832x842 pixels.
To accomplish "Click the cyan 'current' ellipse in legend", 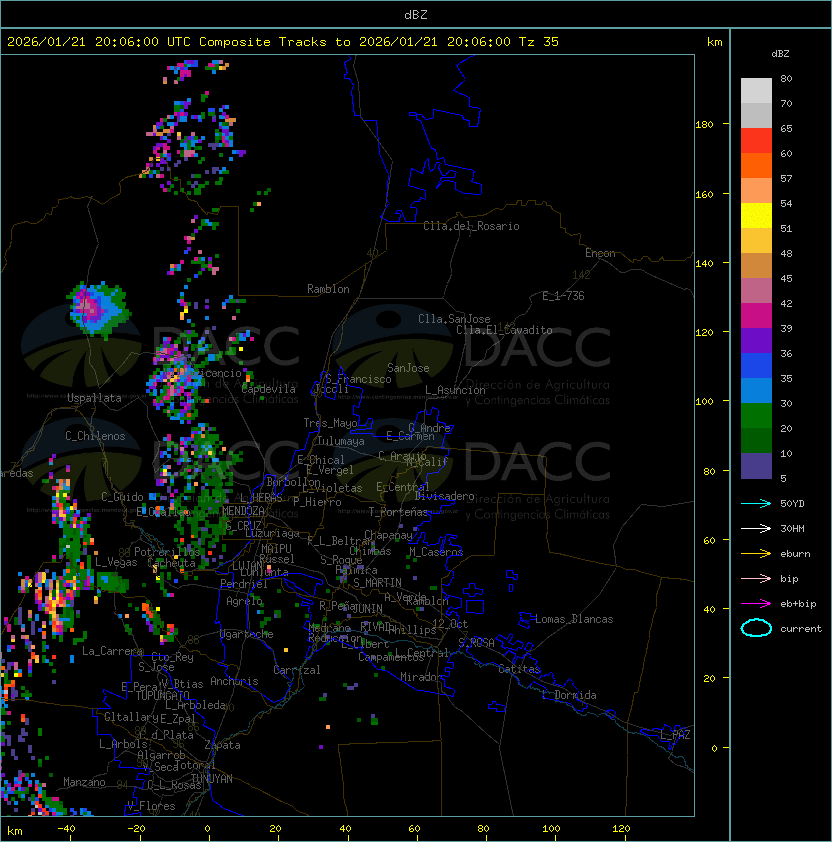I will click(756, 628).
